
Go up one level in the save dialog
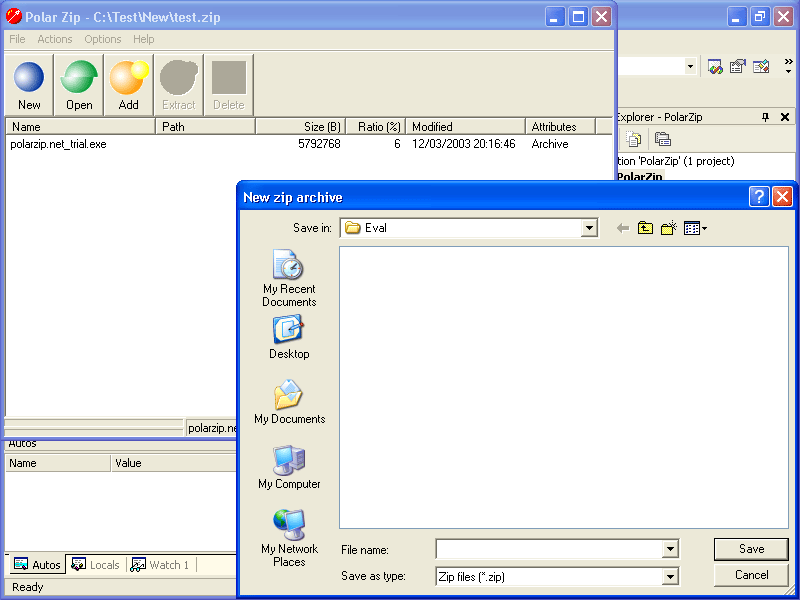pyautogui.click(x=645, y=227)
